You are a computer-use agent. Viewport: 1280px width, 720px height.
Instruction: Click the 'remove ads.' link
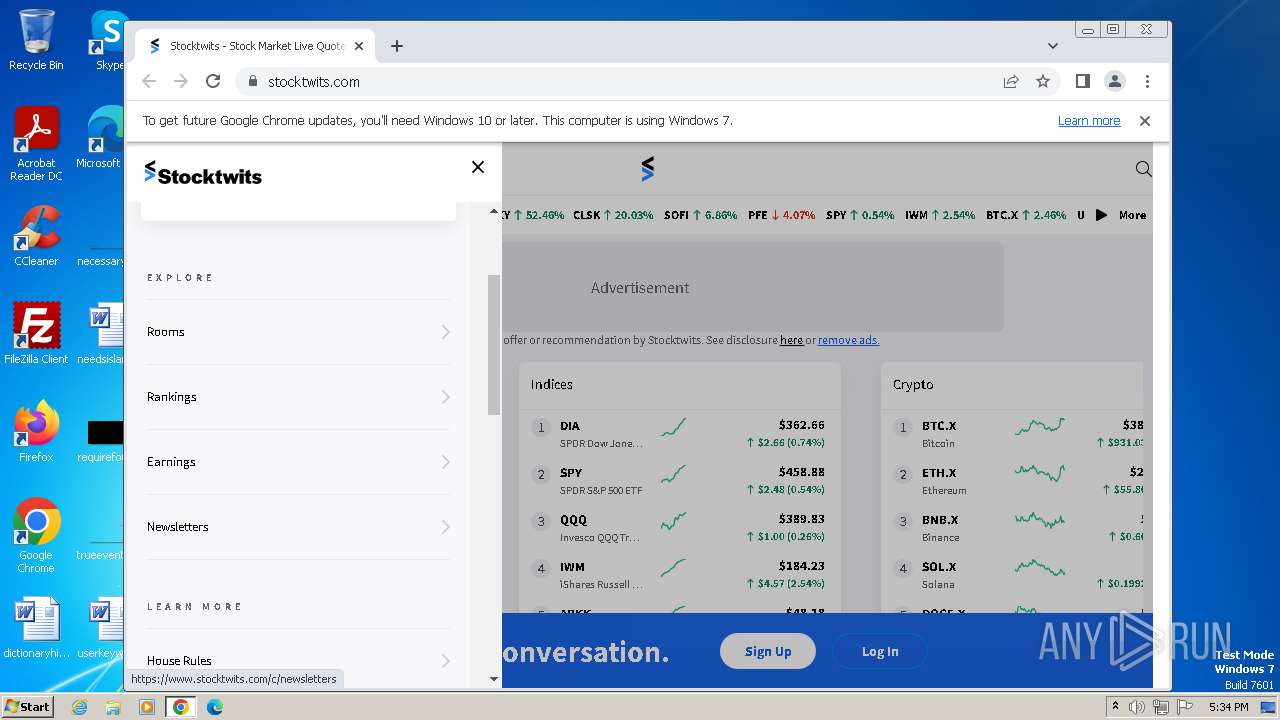coord(848,340)
